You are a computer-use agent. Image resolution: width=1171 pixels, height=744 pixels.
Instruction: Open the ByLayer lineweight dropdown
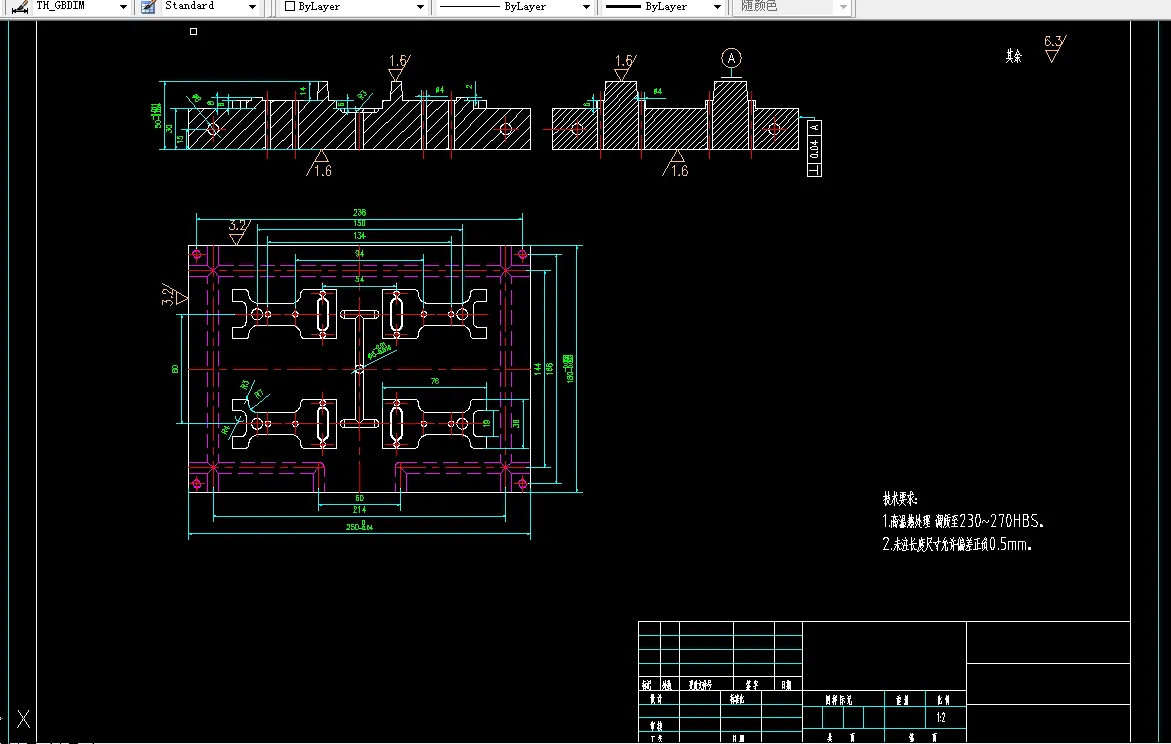[x=717, y=7]
